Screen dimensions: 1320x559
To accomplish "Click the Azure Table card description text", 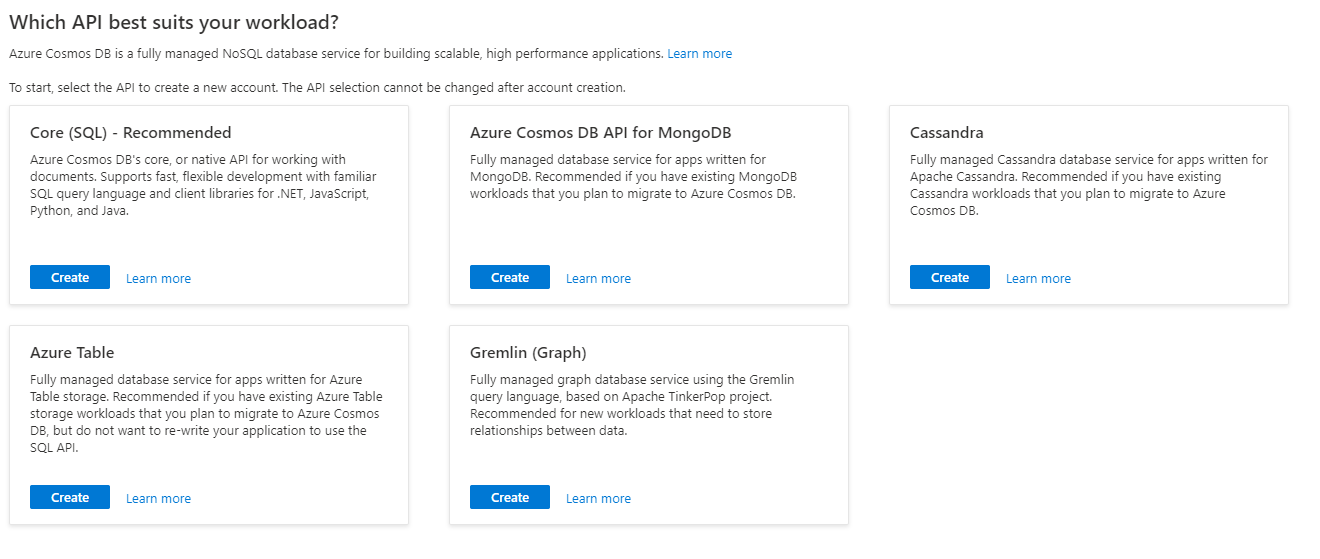I will pyautogui.click(x=198, y=413).
